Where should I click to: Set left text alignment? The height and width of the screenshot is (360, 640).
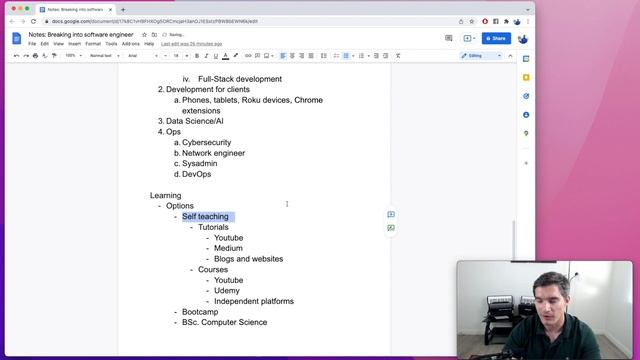coord(282,56)
